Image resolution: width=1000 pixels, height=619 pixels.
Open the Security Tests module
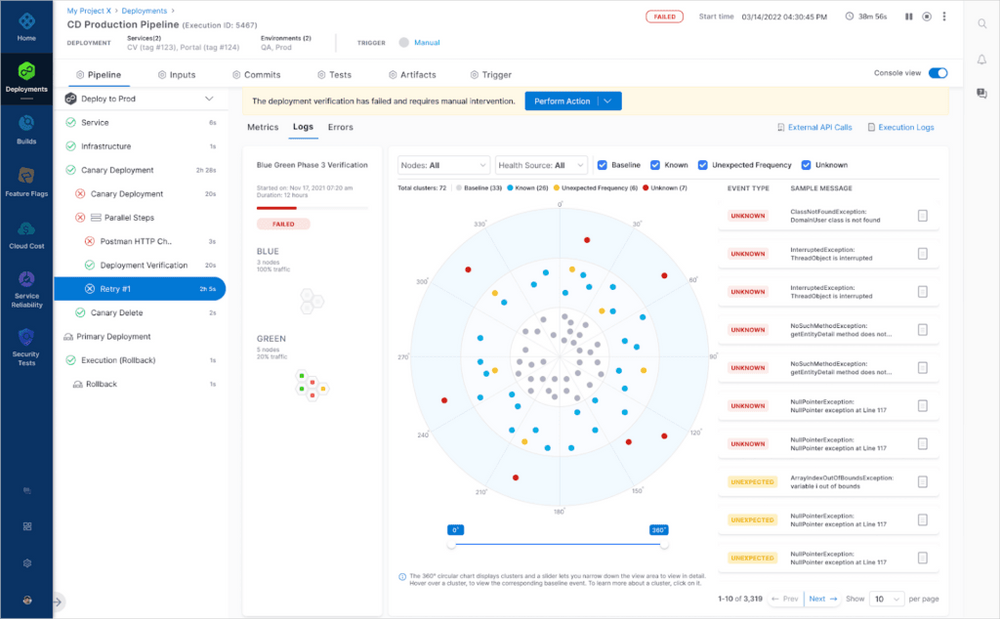pyautogui.click(x=26, y=347)
